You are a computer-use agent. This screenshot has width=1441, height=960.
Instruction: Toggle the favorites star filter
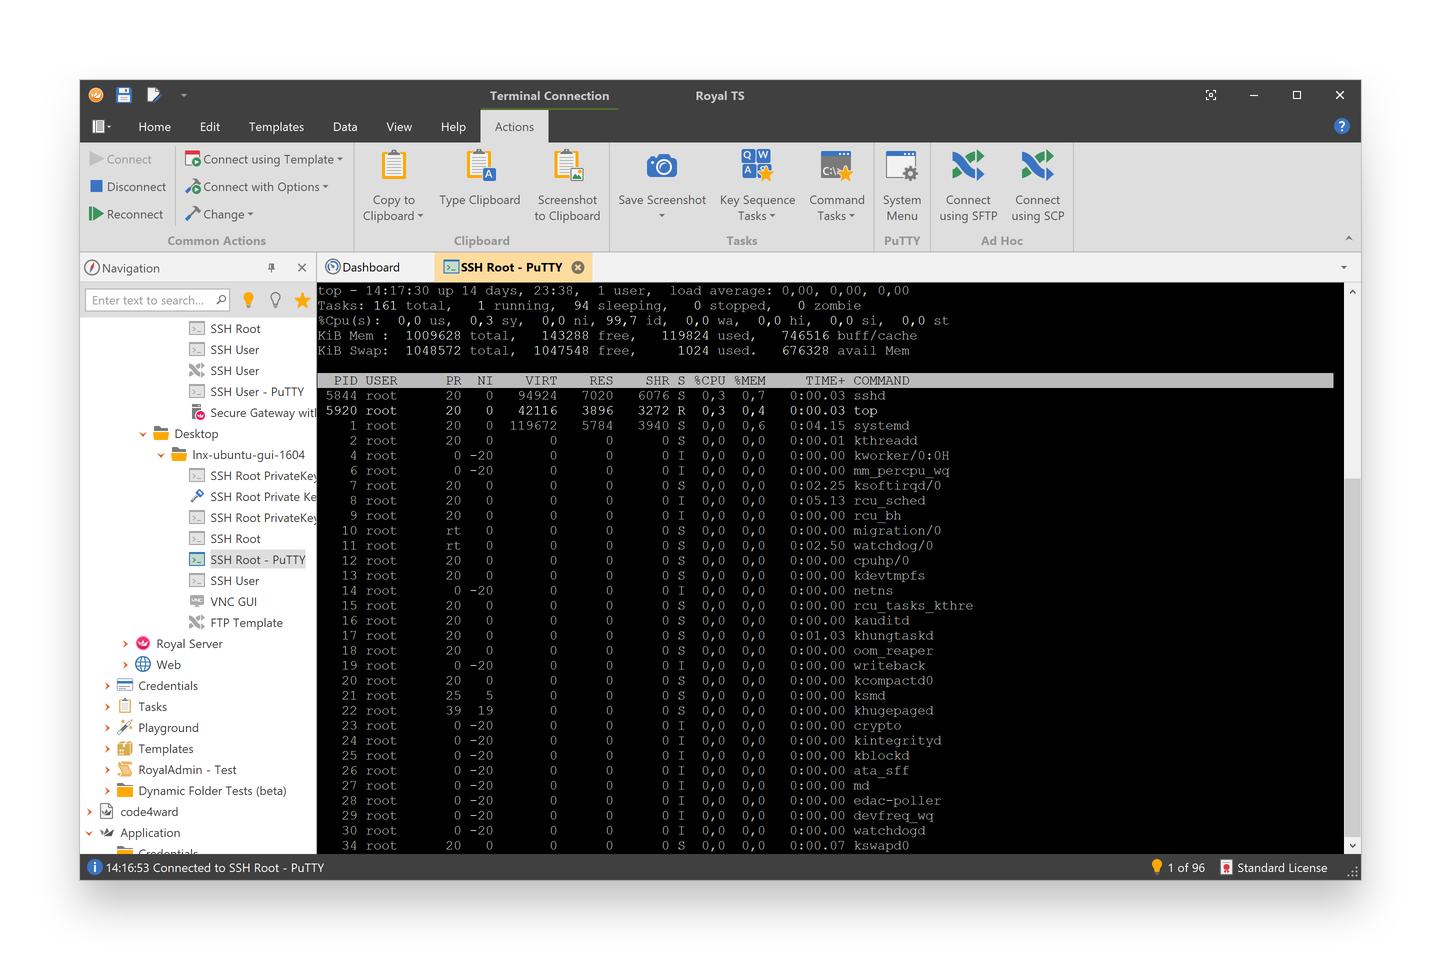tap(303, 299)
